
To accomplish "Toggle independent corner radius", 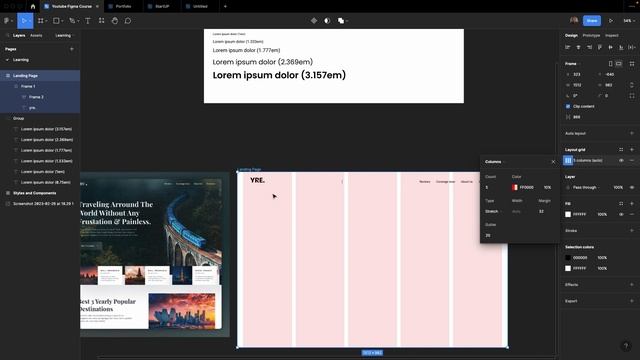I will click(x=632, y=96).
